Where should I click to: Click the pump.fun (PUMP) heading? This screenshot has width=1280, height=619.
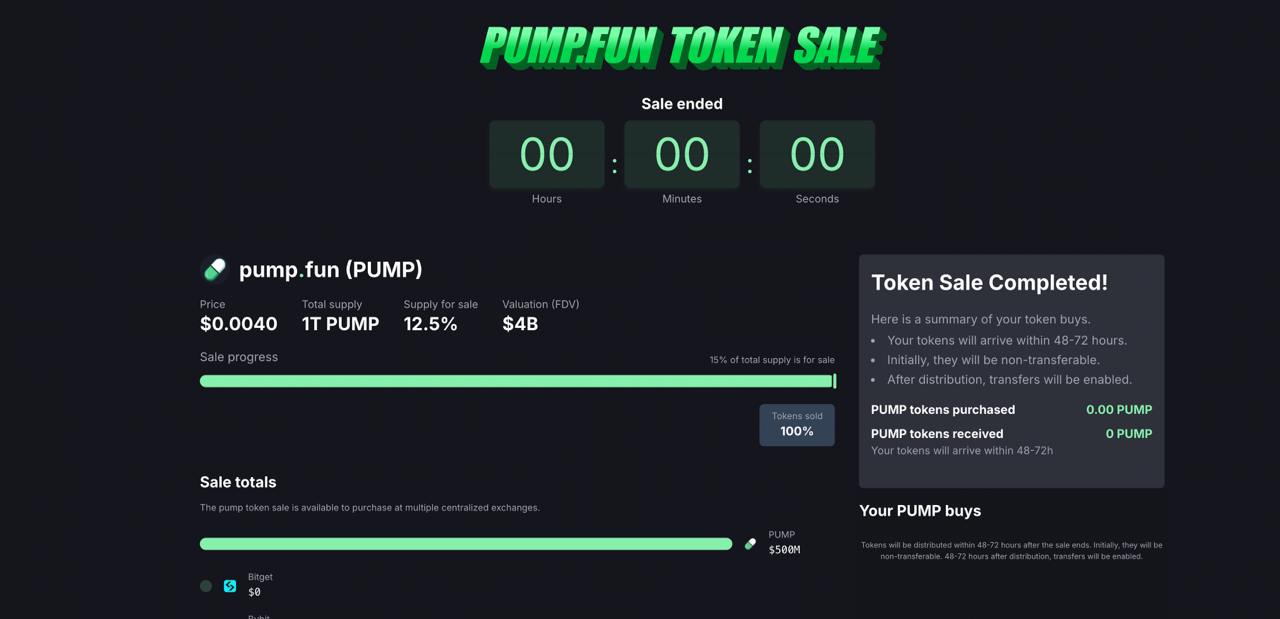[x=331, y=269]
